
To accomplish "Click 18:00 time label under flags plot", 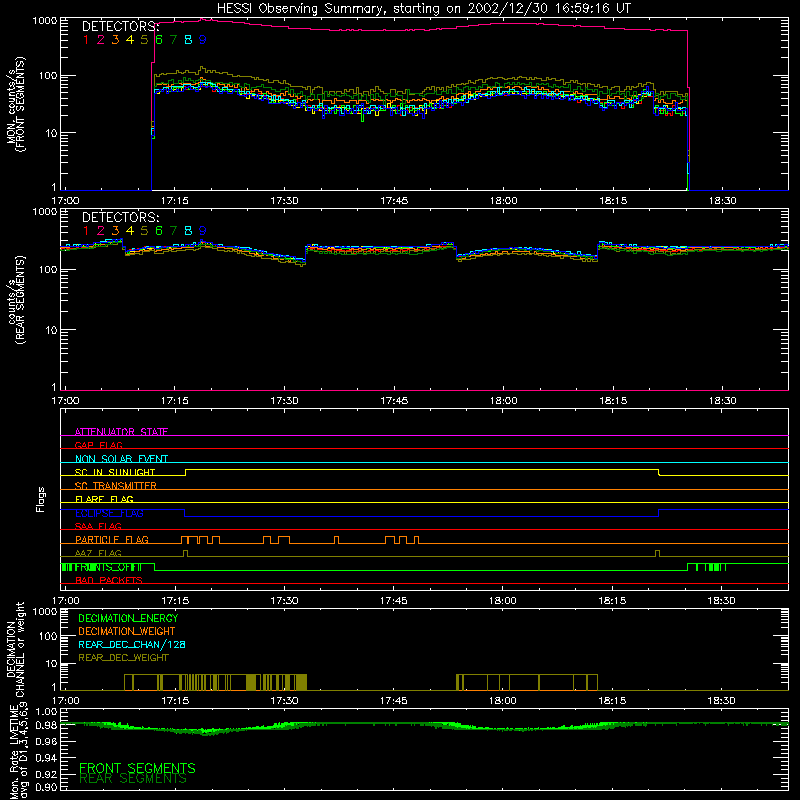I will point(503,601).
